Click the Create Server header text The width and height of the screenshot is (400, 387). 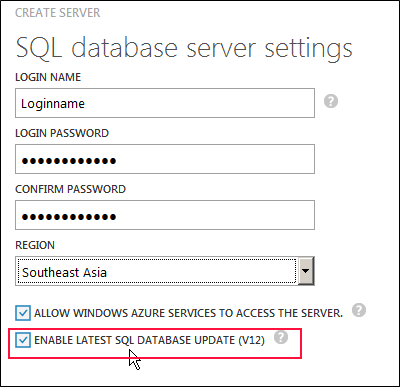57,13
